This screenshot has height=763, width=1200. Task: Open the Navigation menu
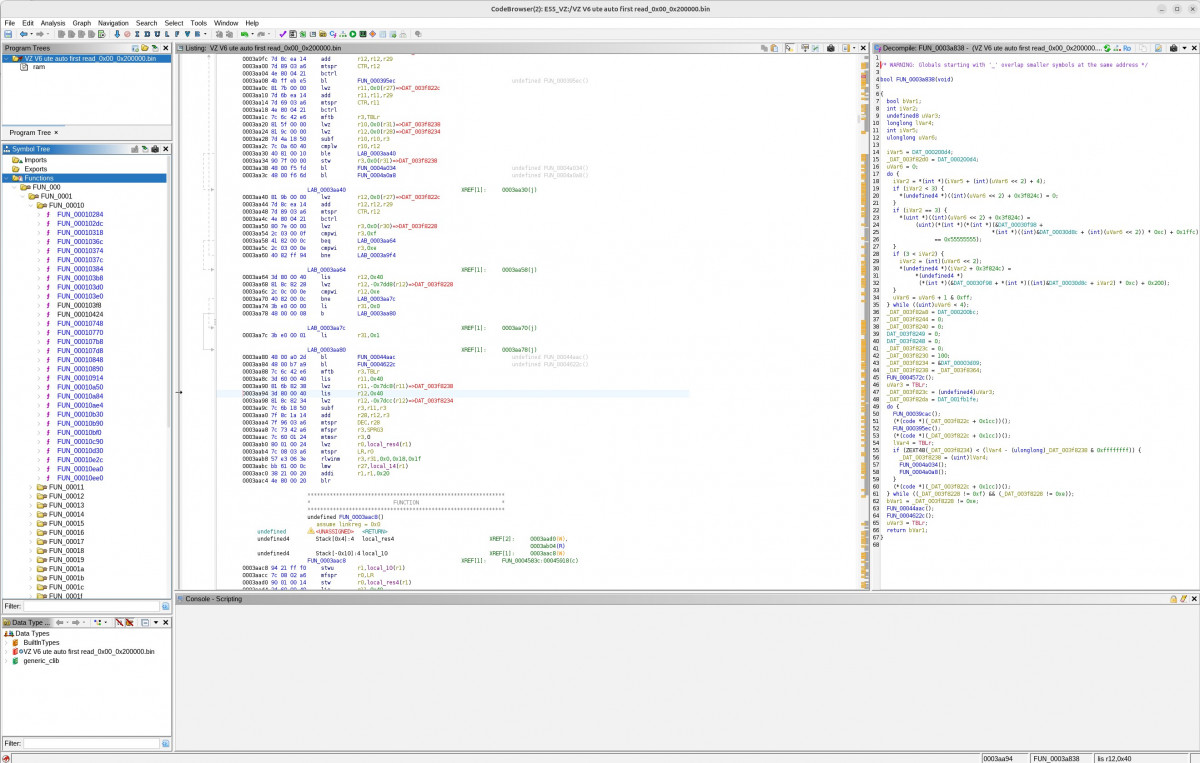point(113,22)
